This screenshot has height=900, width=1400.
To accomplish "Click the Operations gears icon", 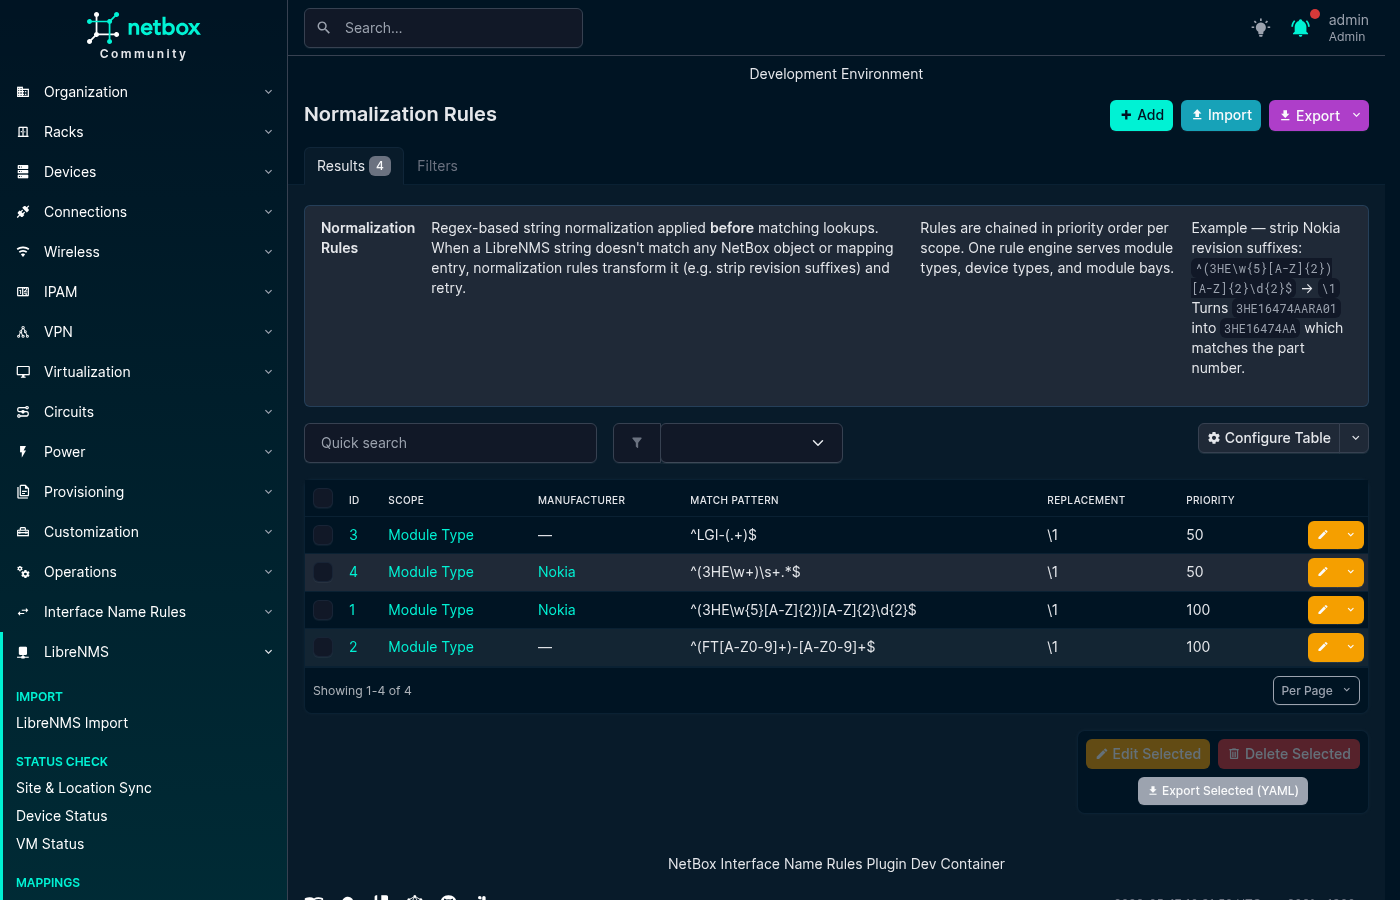I will pos(23,572).
